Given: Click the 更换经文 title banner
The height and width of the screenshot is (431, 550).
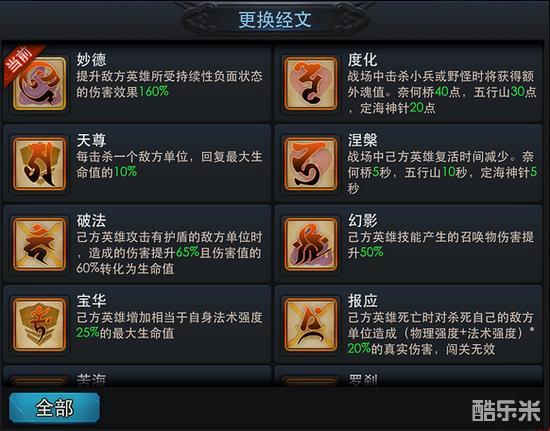Looking at the screenshot, I should tap(275, 19).
